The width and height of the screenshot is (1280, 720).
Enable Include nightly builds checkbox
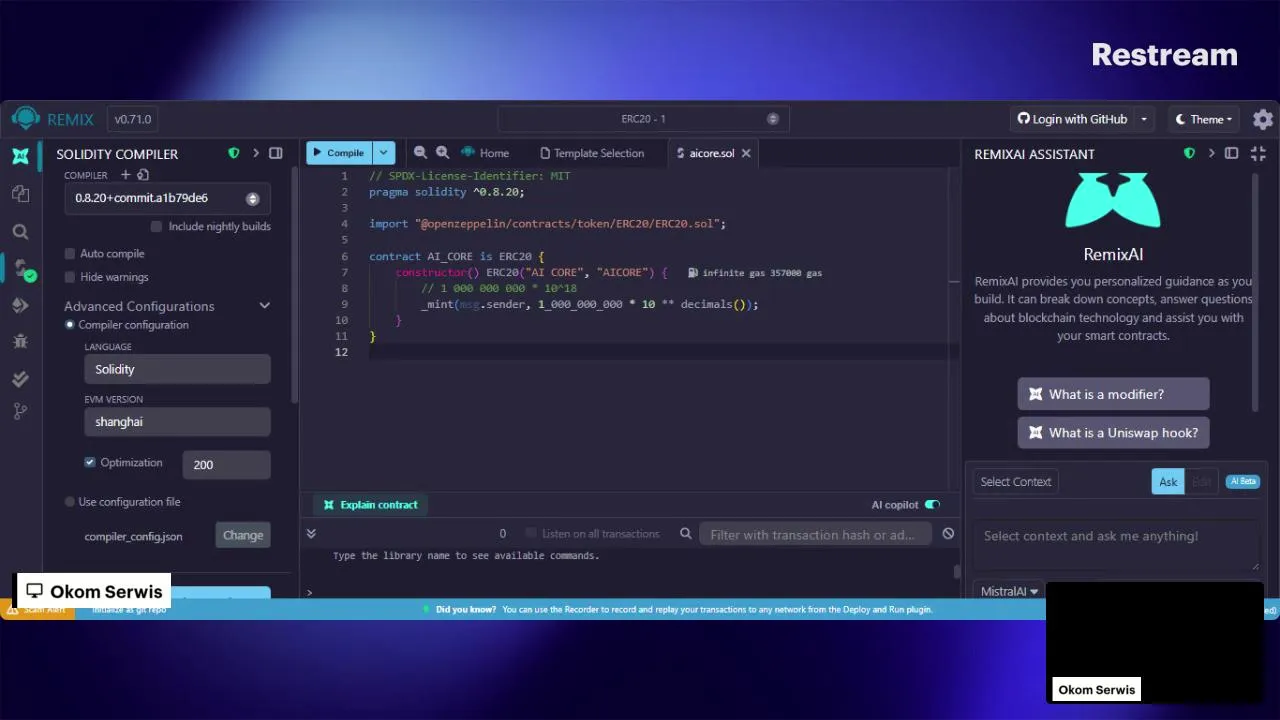click(156, 226)
